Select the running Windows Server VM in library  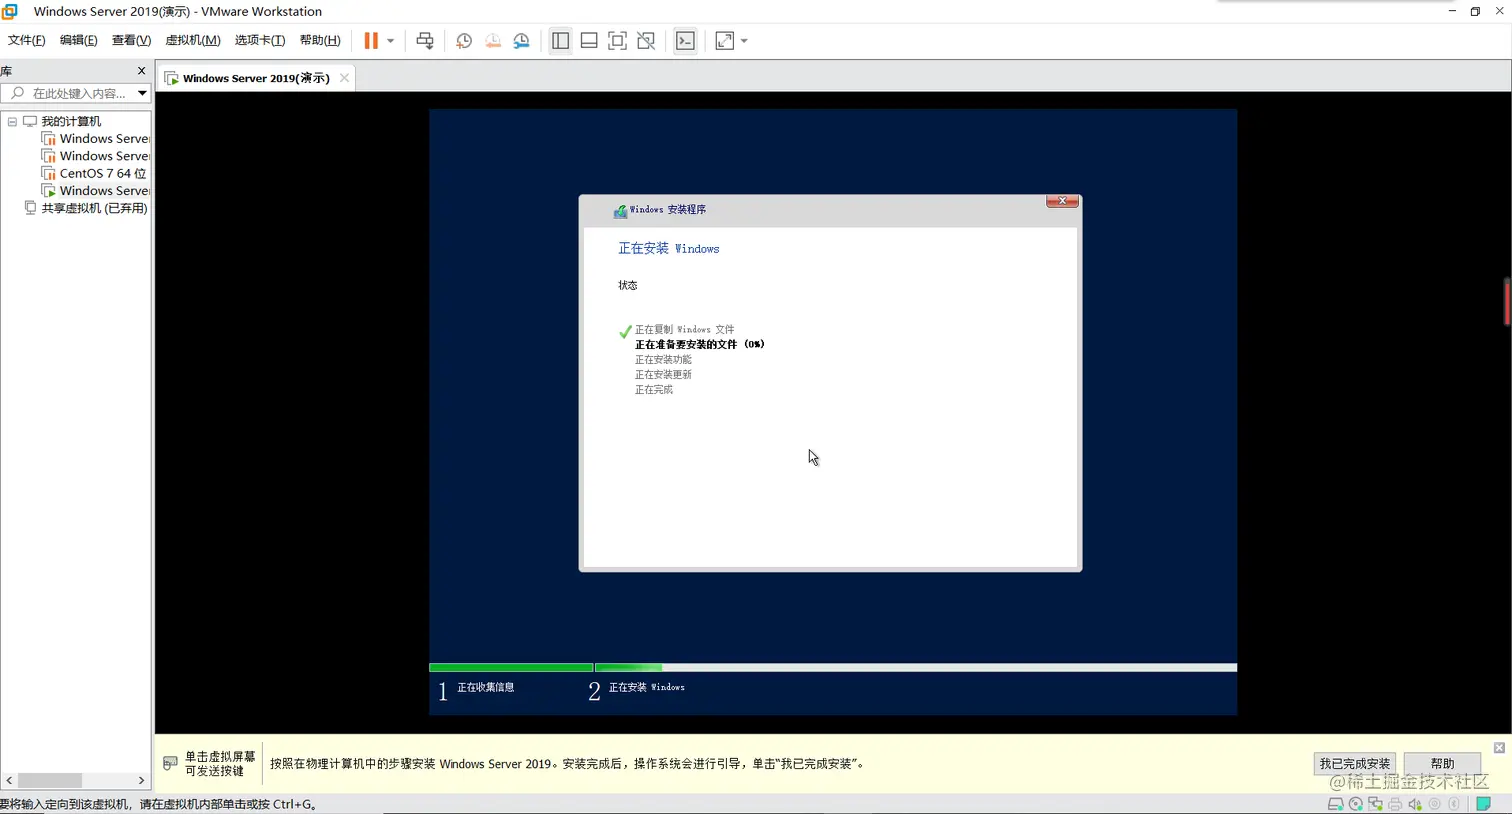pyautogui.click(x=104, y=190)
